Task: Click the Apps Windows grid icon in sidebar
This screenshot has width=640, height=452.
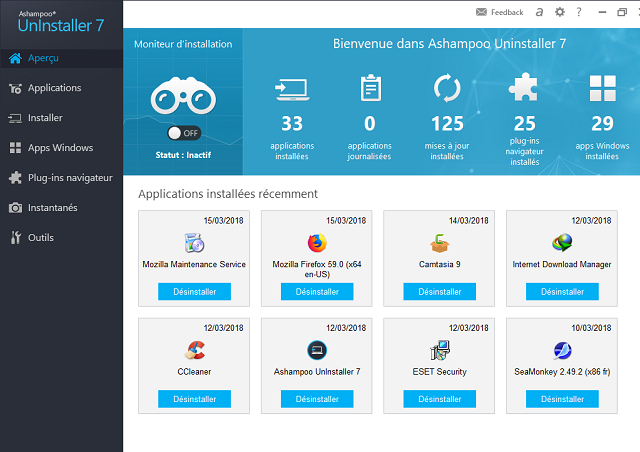Action: click(16, 148)
